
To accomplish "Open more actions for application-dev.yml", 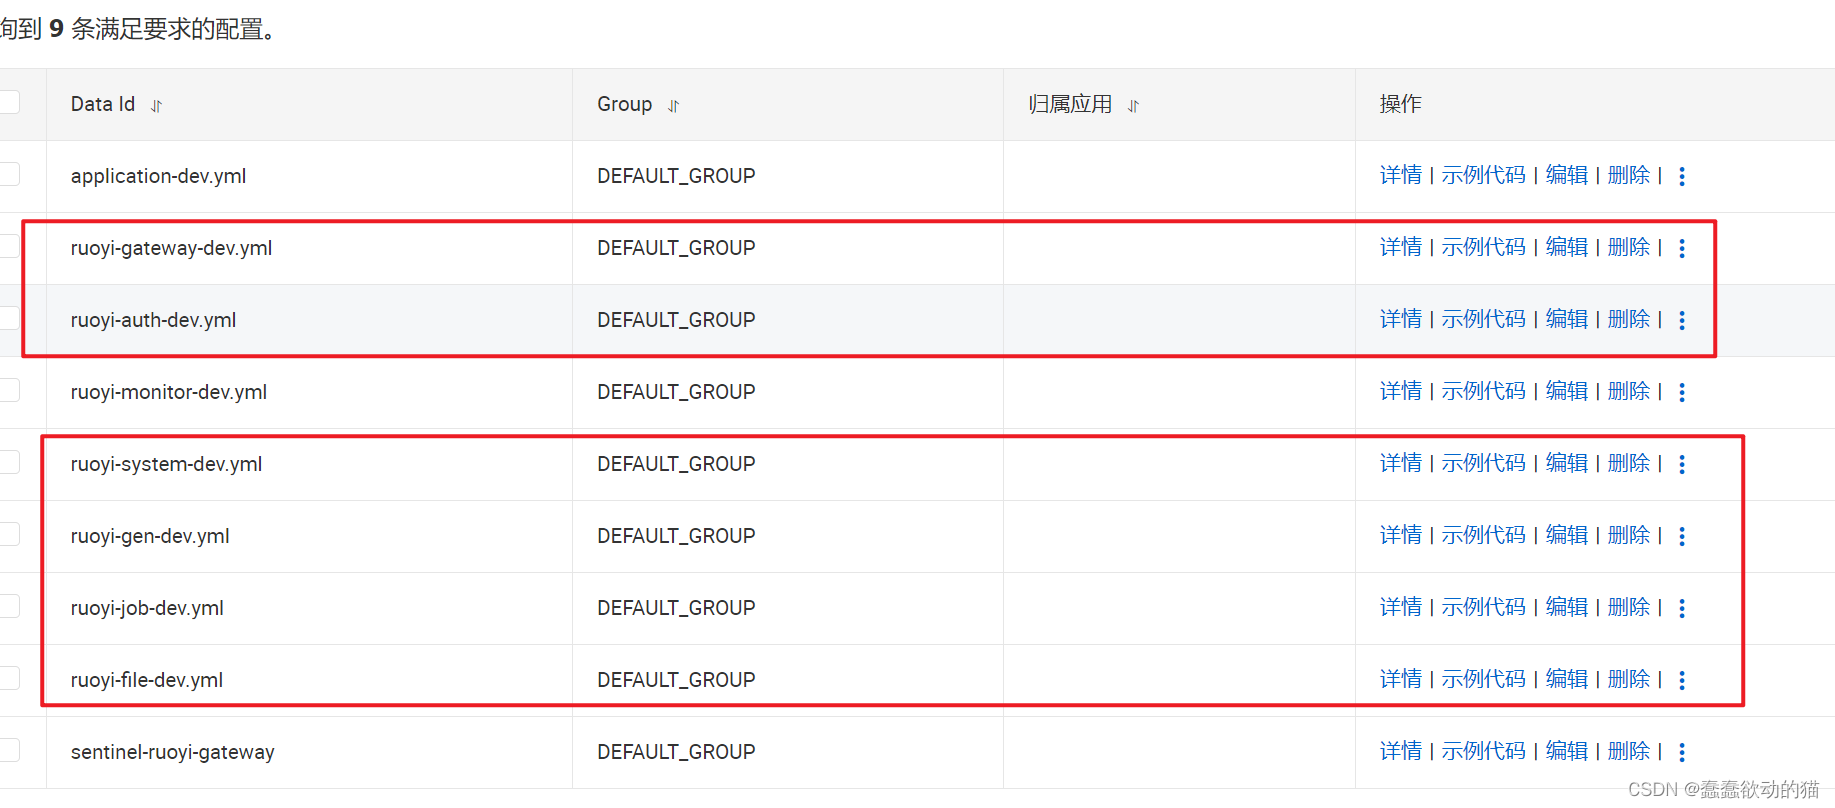I will click(x=1682, y=176).
